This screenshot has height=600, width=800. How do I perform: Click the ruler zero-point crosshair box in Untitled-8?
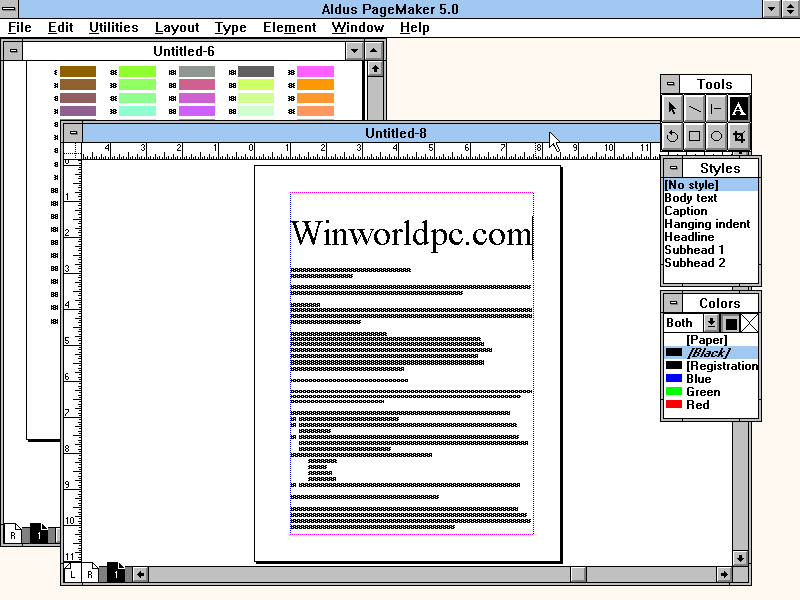[x=72, y=152]
